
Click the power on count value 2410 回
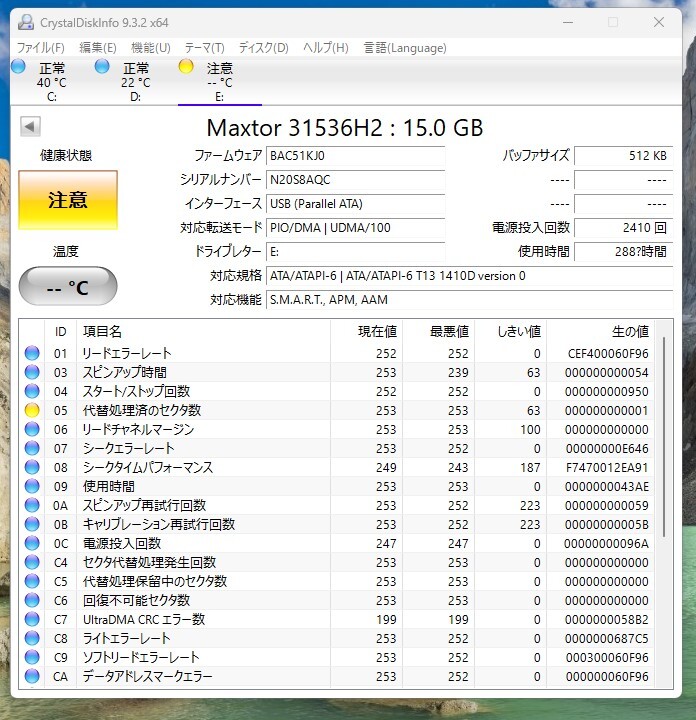click(x=623, y=227)
